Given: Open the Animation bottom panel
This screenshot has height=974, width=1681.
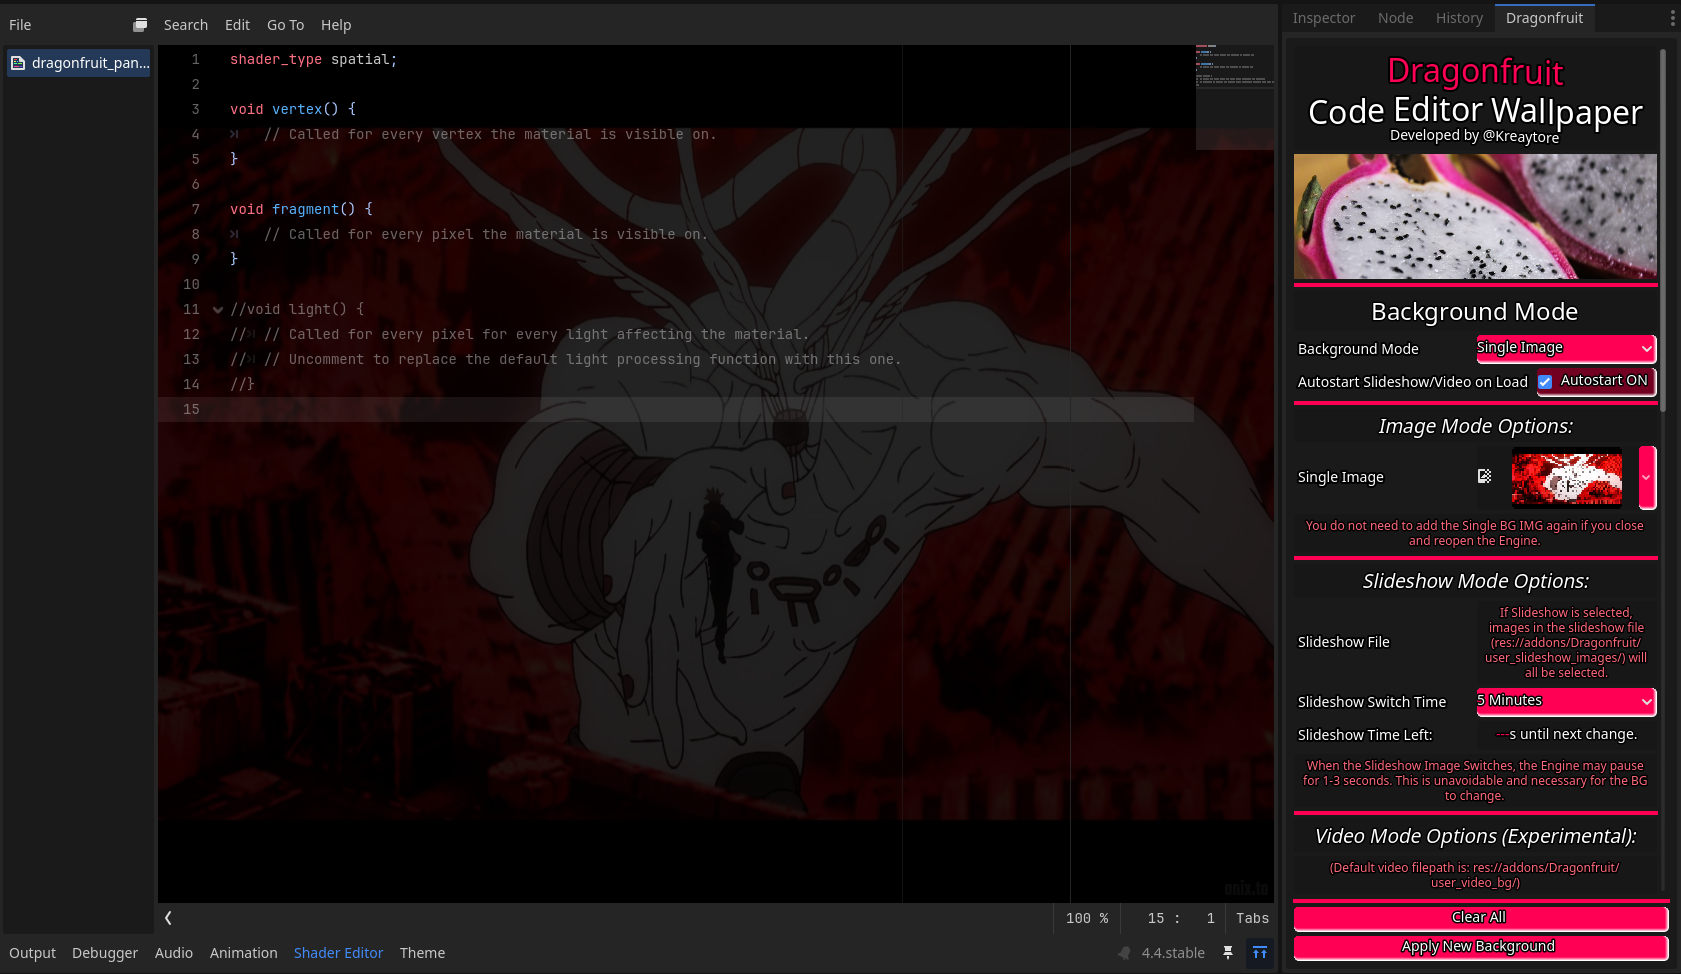Looking at the screenshot, I should click(x=243, y=953).
